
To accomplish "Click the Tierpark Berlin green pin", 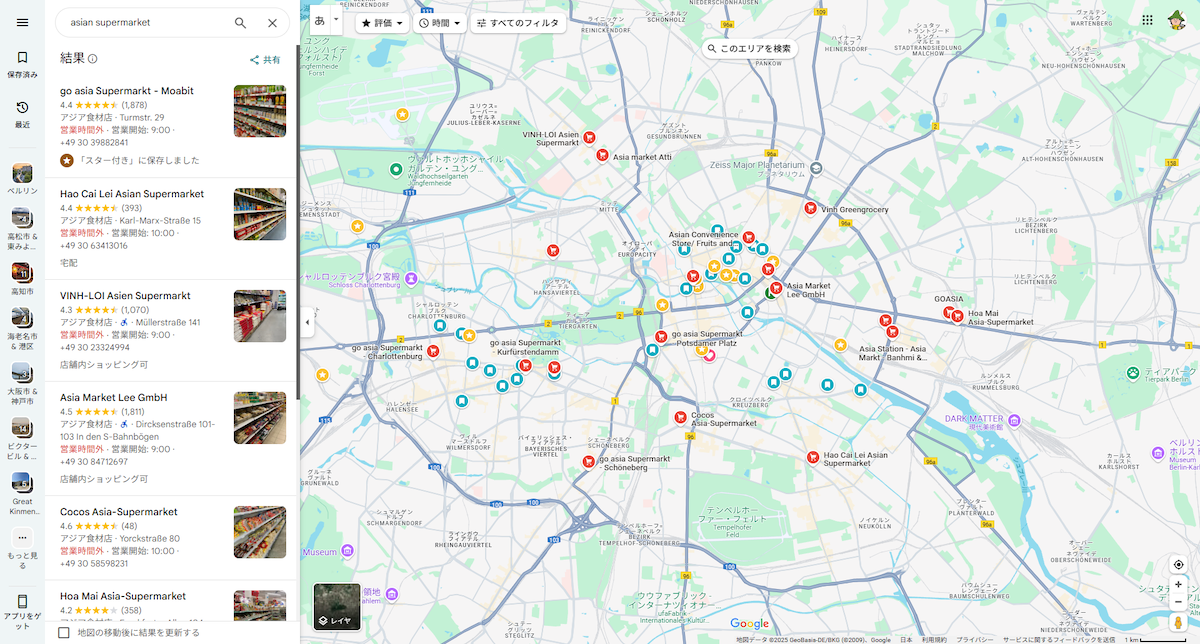I will point(1132,373).
